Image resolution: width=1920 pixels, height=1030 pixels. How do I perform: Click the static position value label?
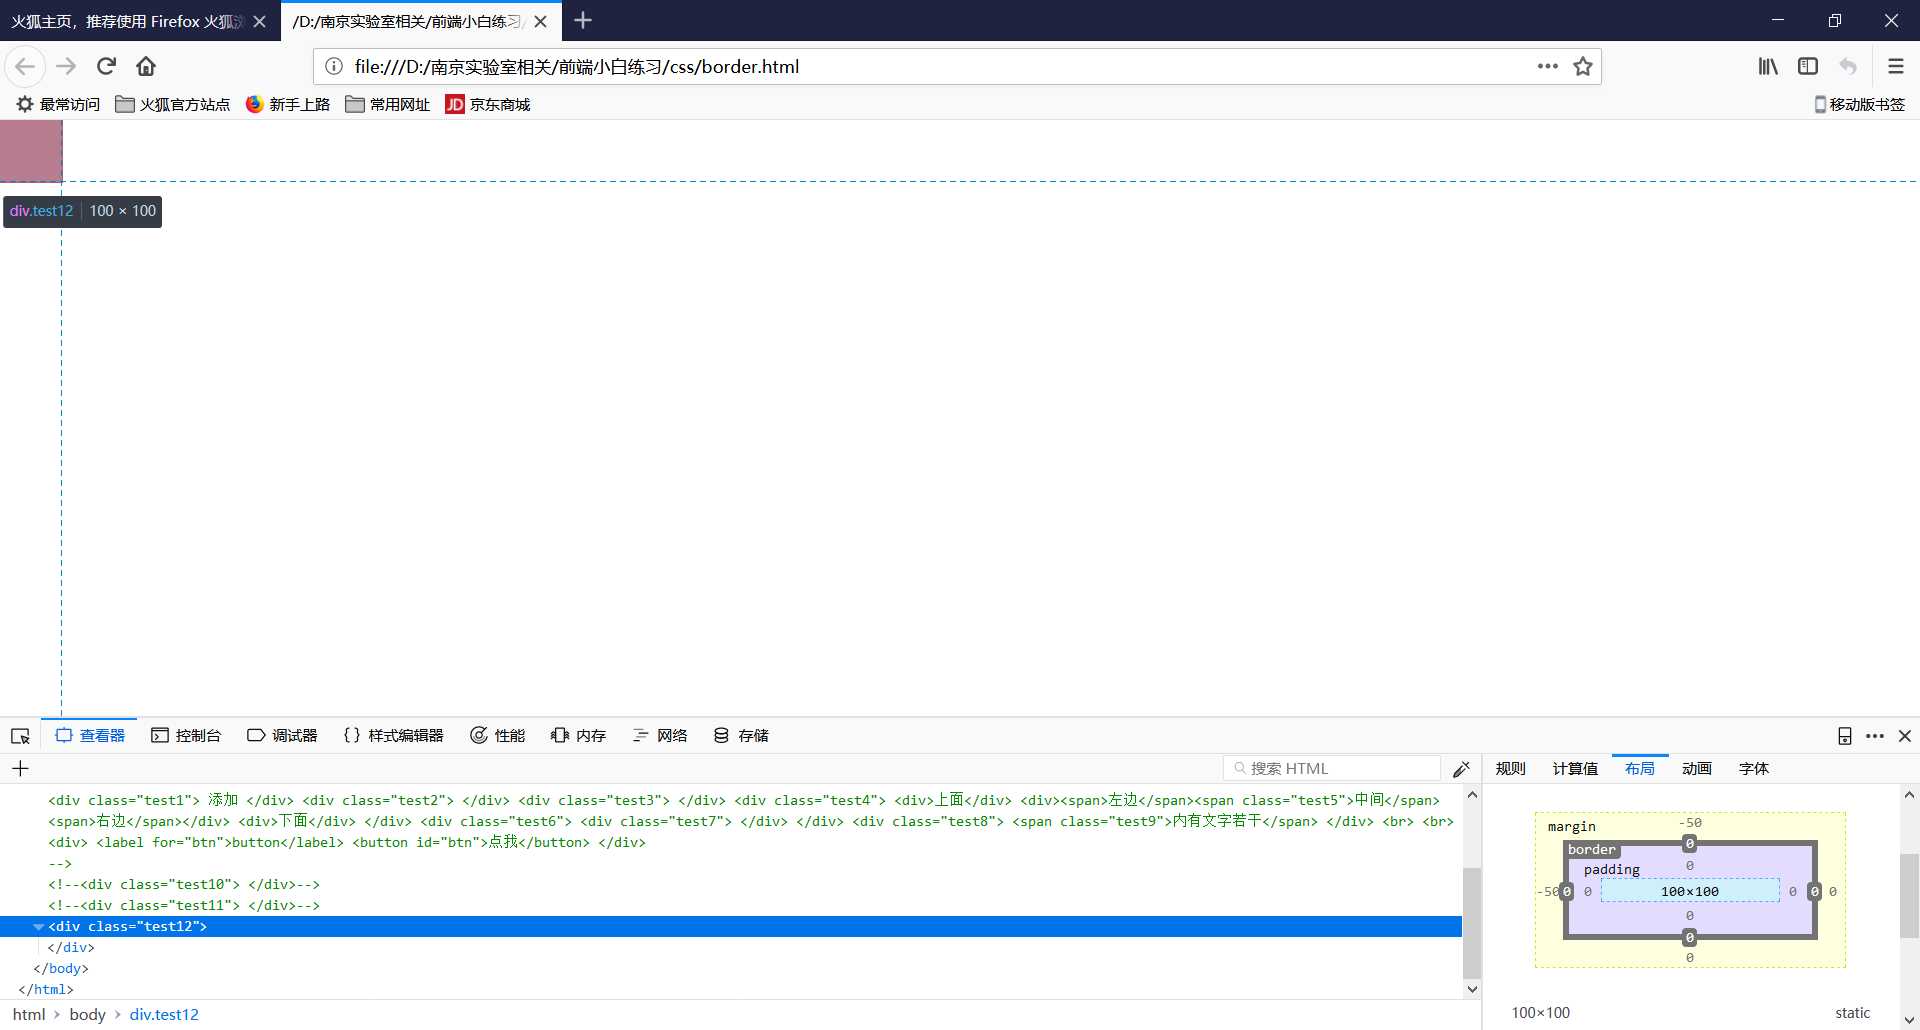[x=1852, y=1013]
